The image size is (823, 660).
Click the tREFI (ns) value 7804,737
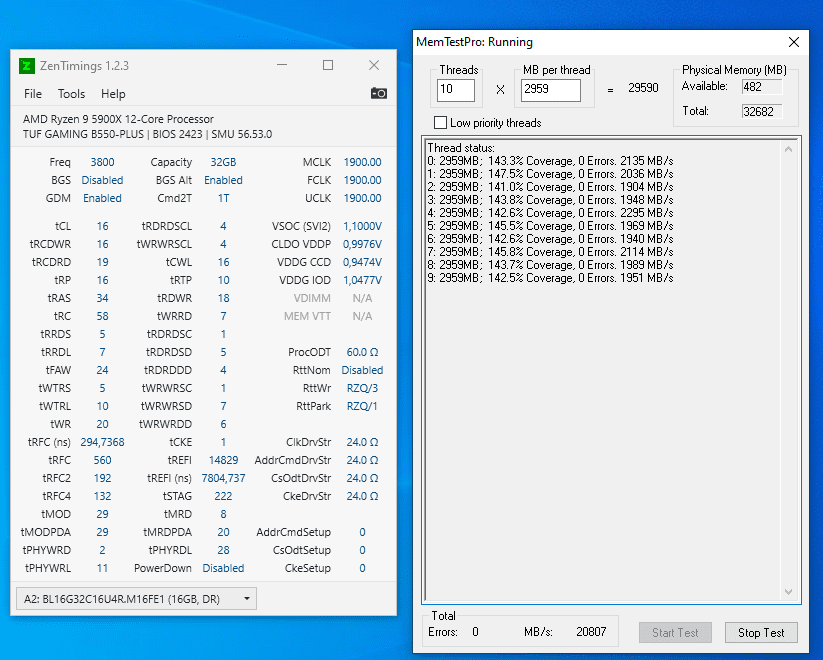click(x=223, y=478)
